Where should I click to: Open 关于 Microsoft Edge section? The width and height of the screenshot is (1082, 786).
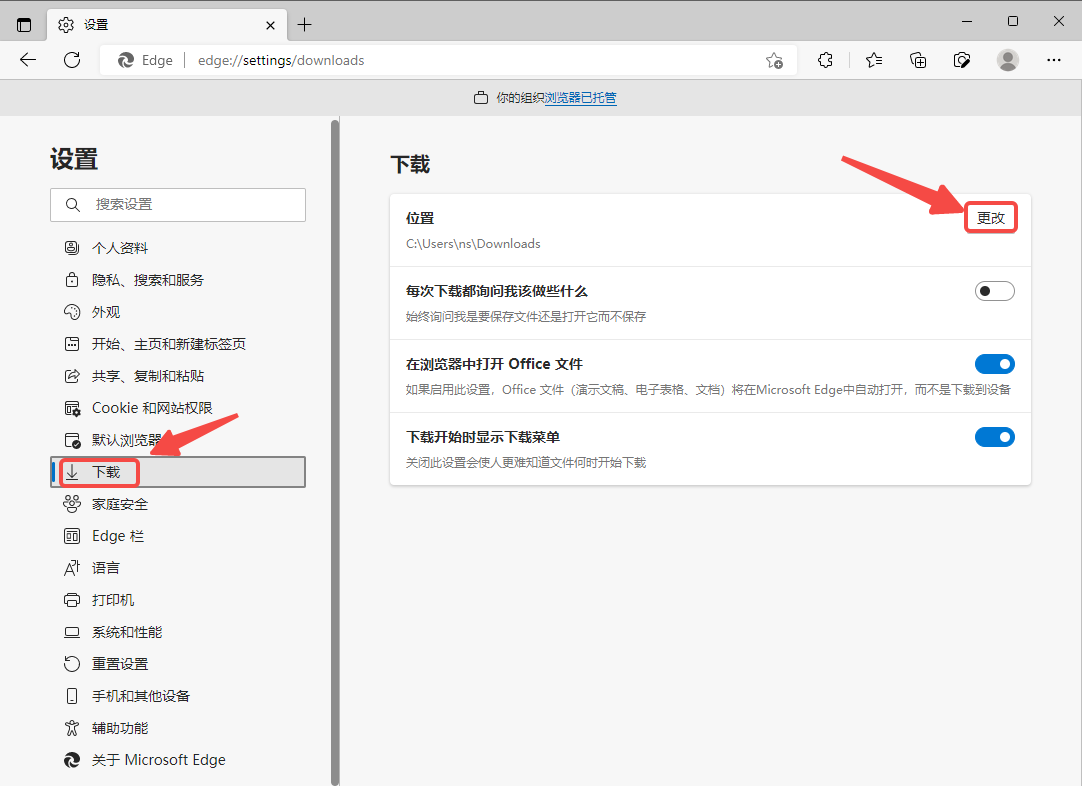178,760
